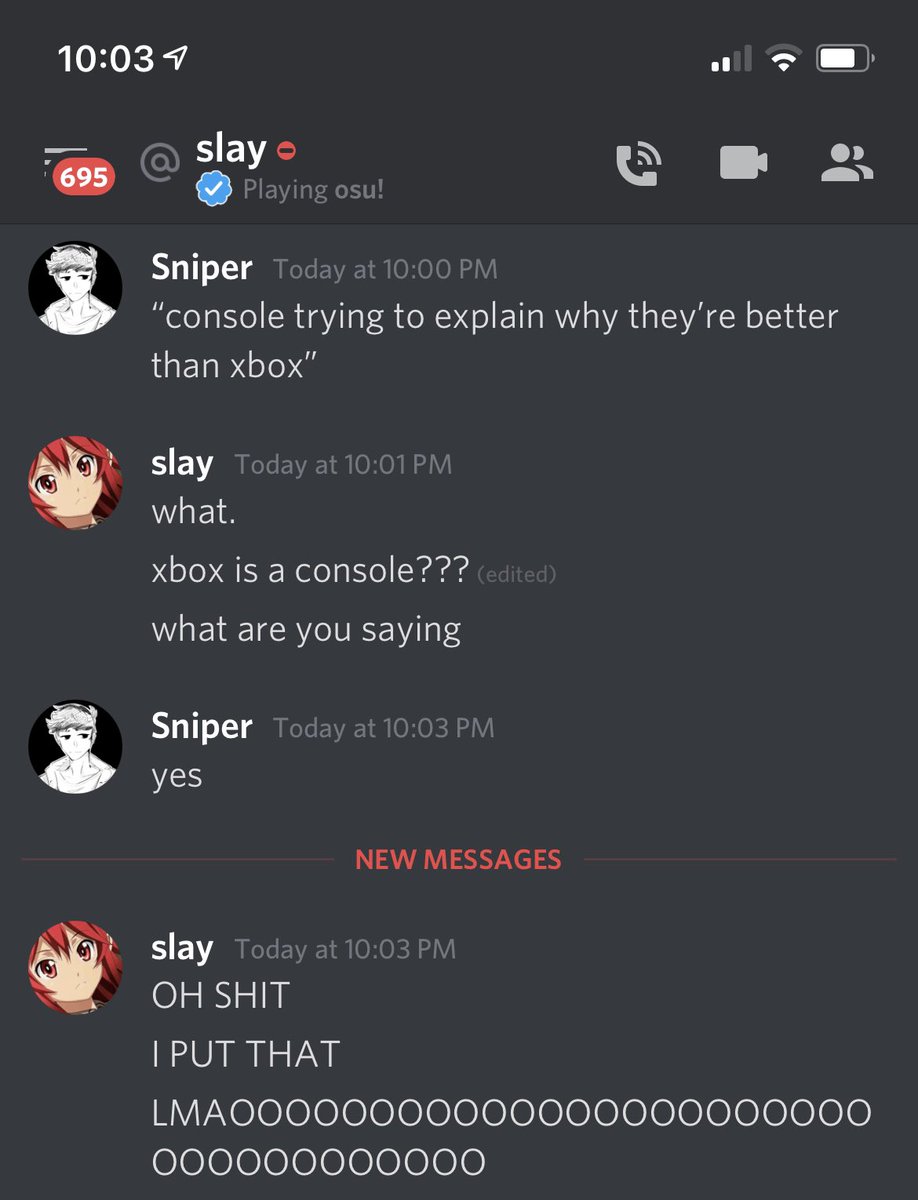Select the 'what are you saying' message
The image size is (918, 1200).
pyautogui.click(x=306, y=630)
